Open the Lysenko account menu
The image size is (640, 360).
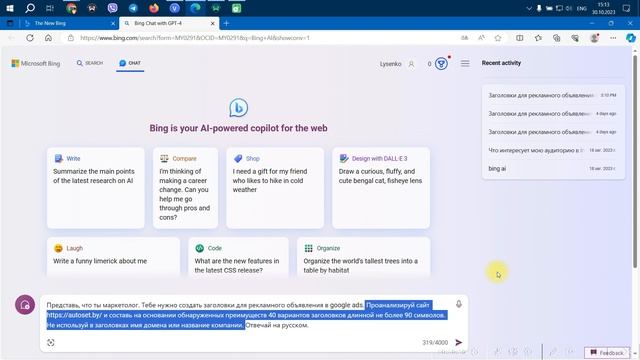coord(397,64)
